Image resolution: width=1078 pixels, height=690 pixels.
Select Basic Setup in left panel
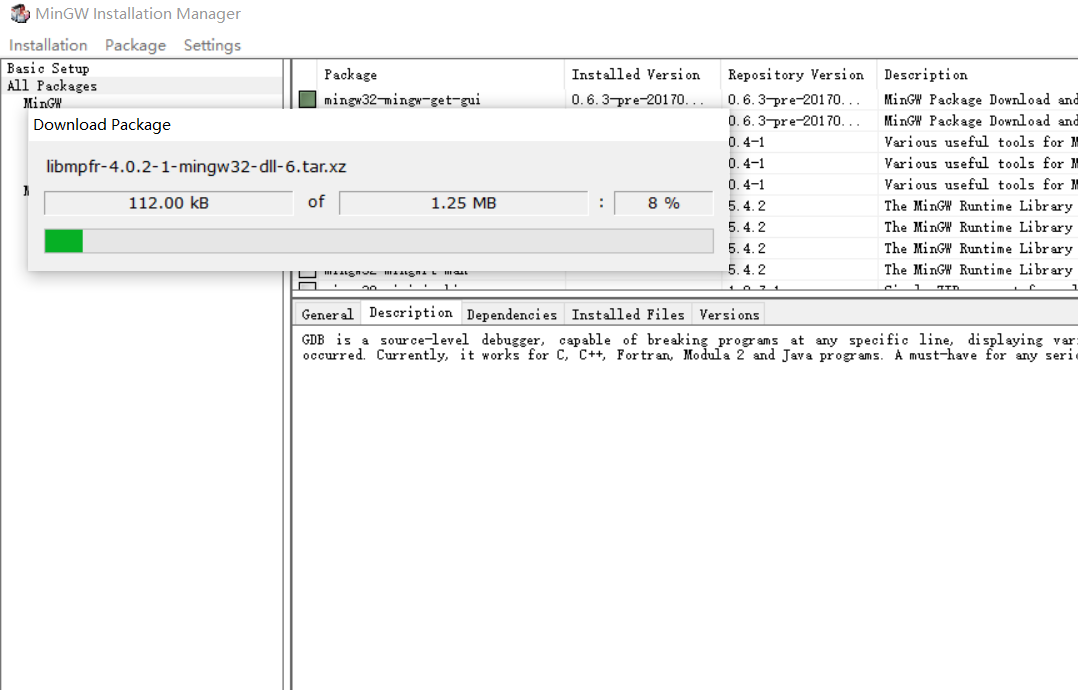[x=48, y=69]
